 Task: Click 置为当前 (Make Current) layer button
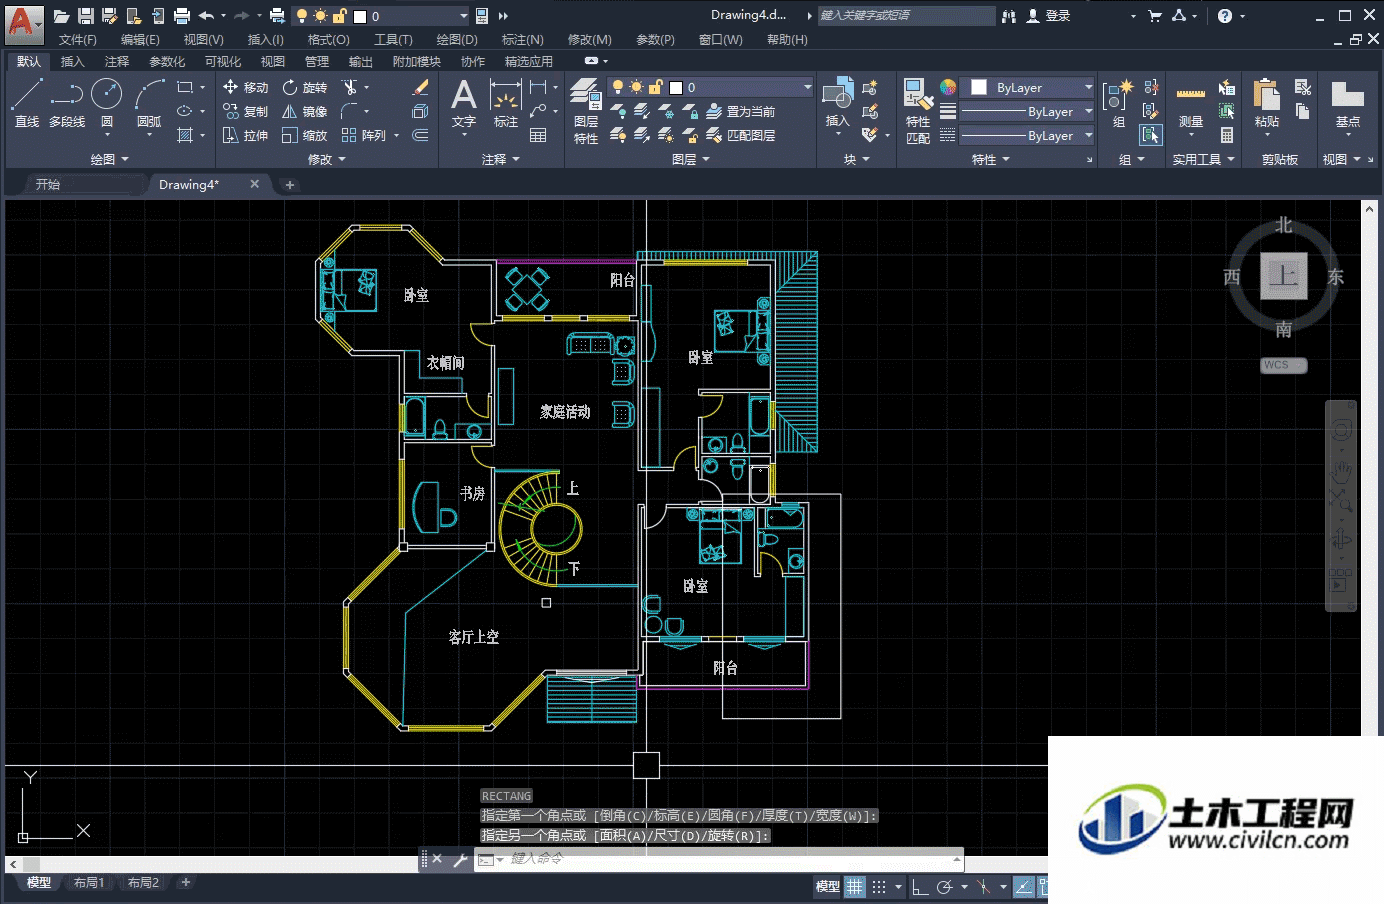click(x=741, y=111)
